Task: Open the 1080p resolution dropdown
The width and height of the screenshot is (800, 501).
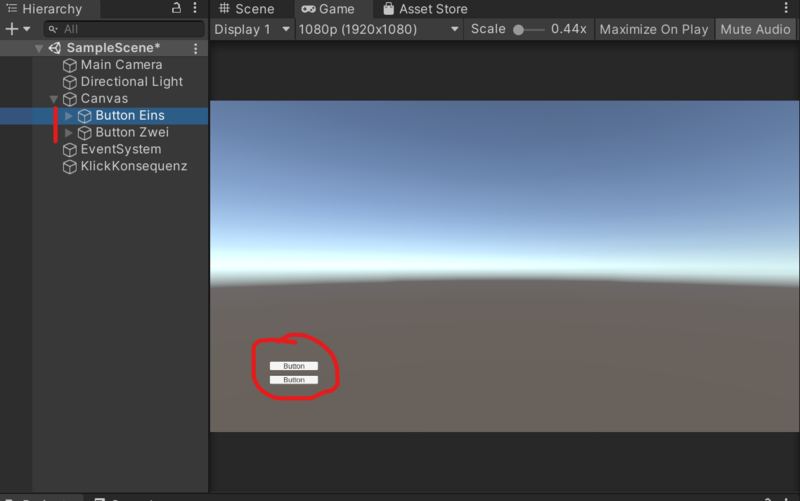Action: point(379,29)
